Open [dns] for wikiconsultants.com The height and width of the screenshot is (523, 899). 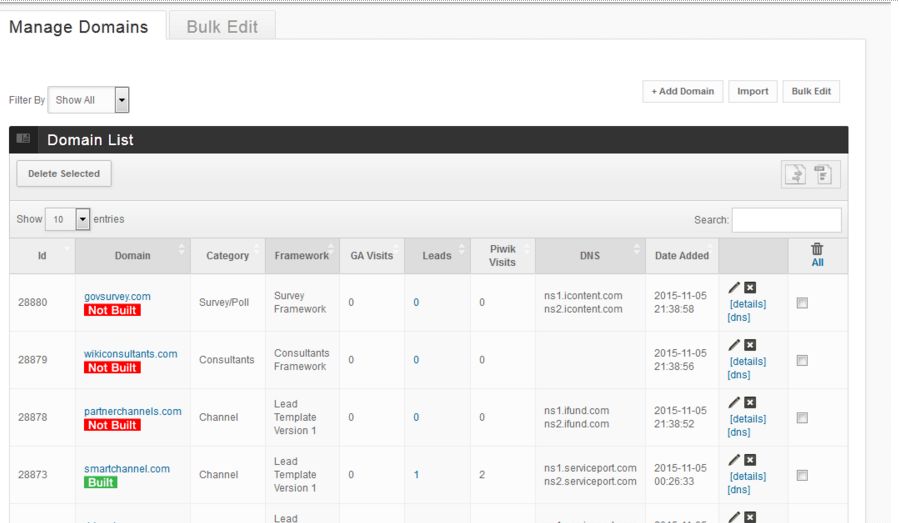click(738, 374)
